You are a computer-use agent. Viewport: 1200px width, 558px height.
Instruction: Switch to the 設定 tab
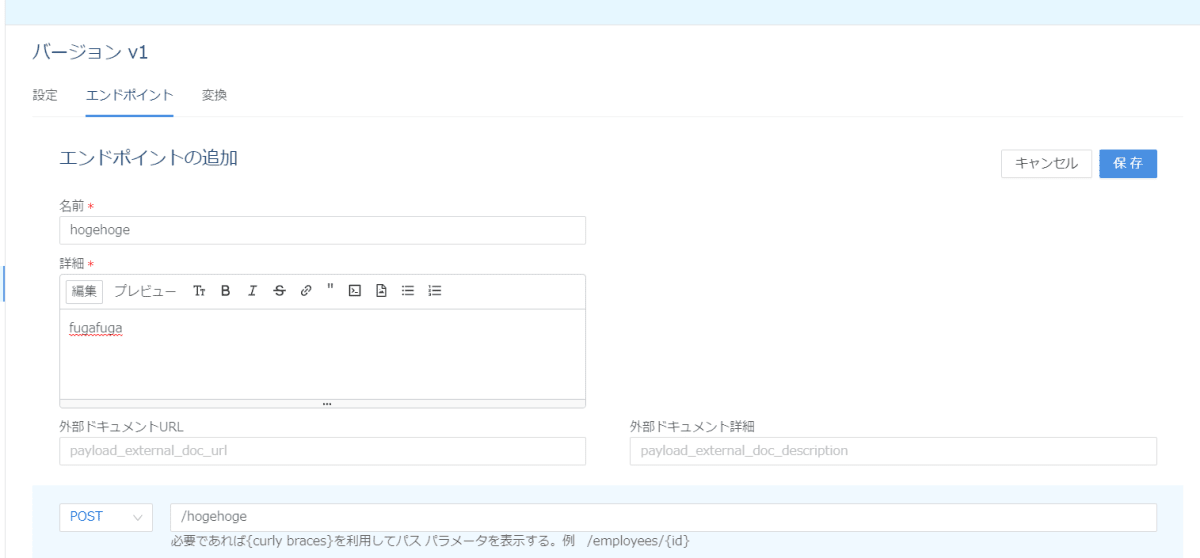coord(45,96)
